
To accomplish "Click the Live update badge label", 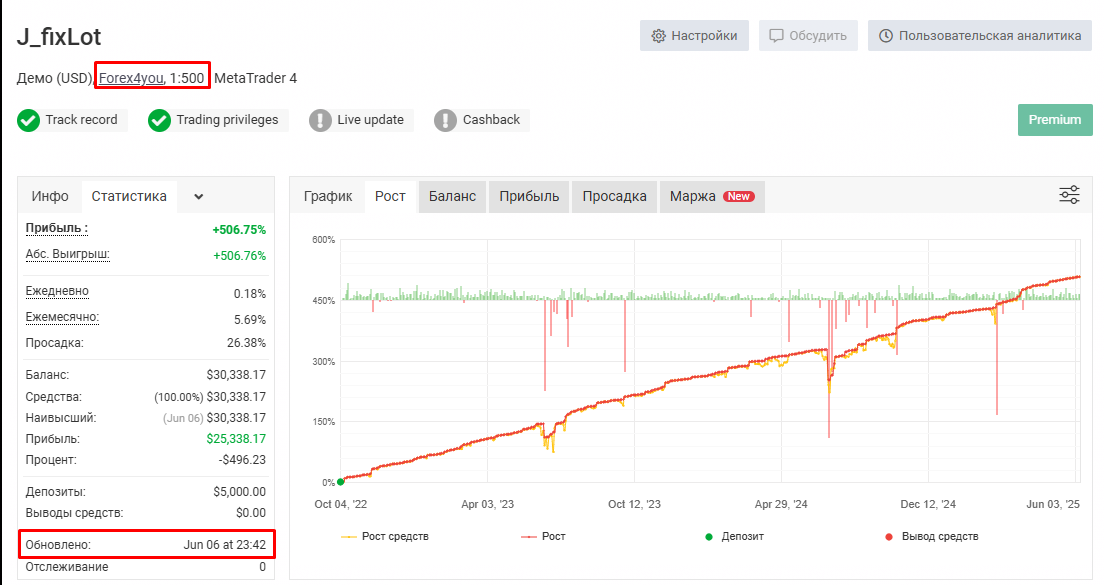I will pyautogui.click(x=370, y=120).
